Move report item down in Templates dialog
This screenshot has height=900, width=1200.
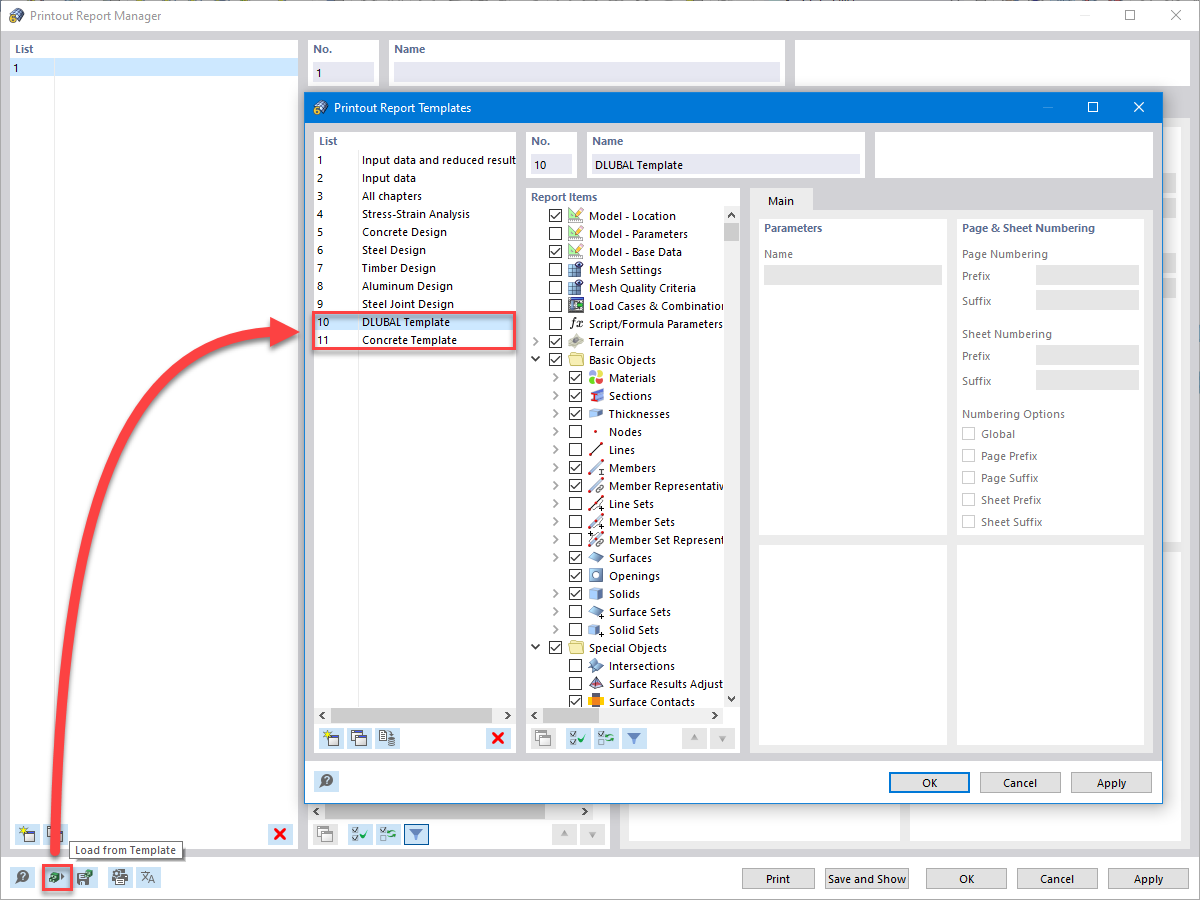click(x=723, y=739)
